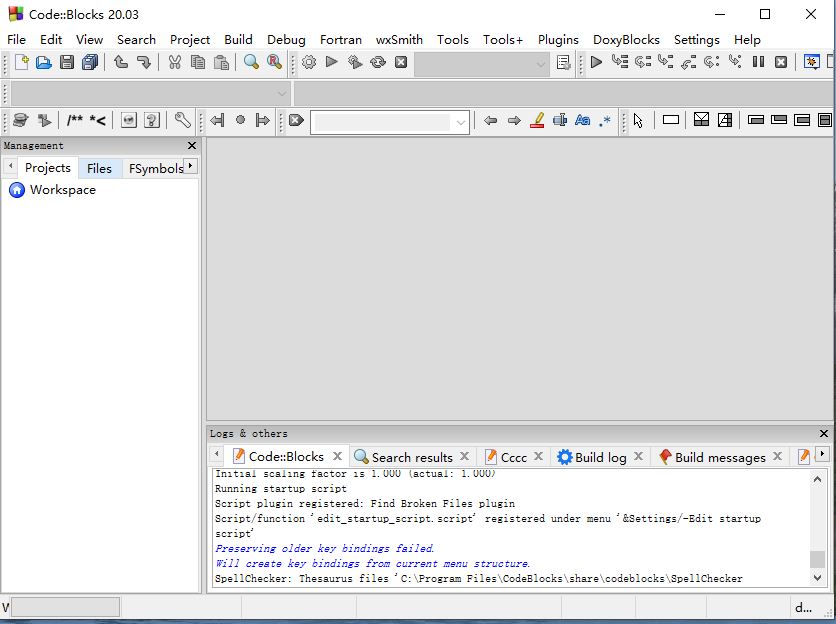Screen dimensions: 836x624
Task: Click the Build gear icon
Action: (x=309, y=62)
